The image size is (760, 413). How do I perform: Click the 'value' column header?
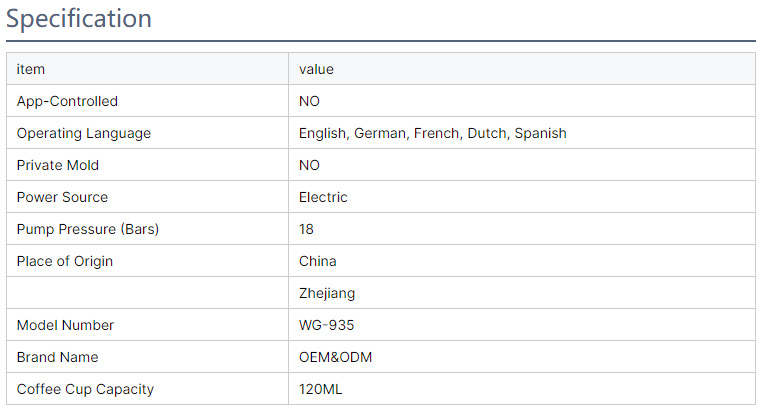(x=316, y=69)
